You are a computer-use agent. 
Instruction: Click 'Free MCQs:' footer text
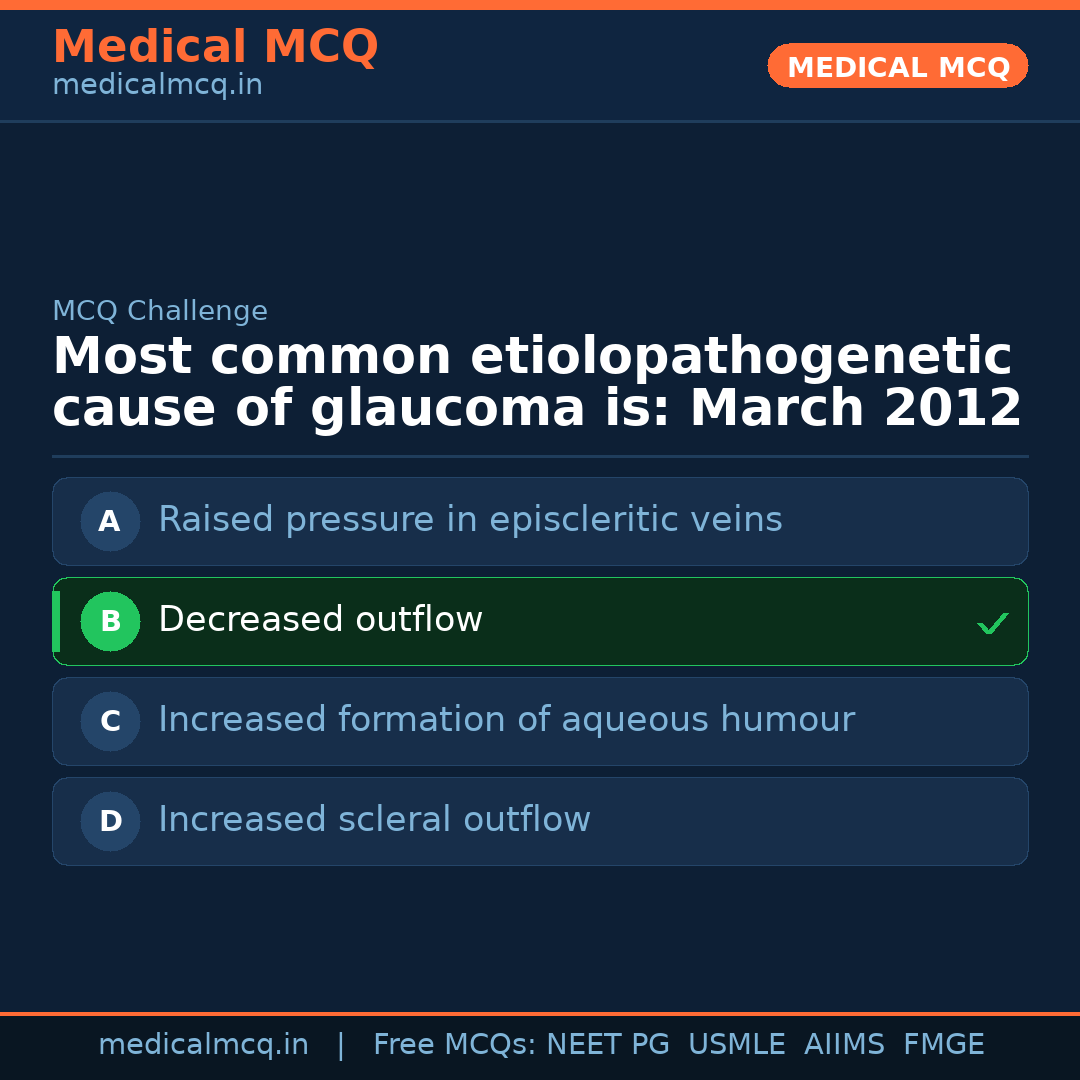coord(454,1045)
